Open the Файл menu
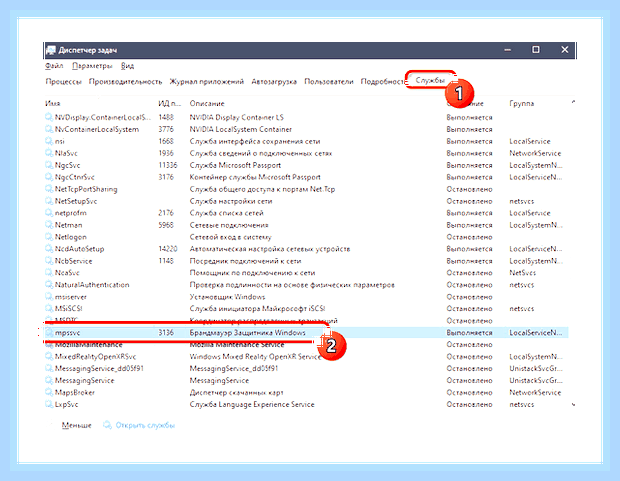This screenshot has height=481, width=620. [54, 66]
